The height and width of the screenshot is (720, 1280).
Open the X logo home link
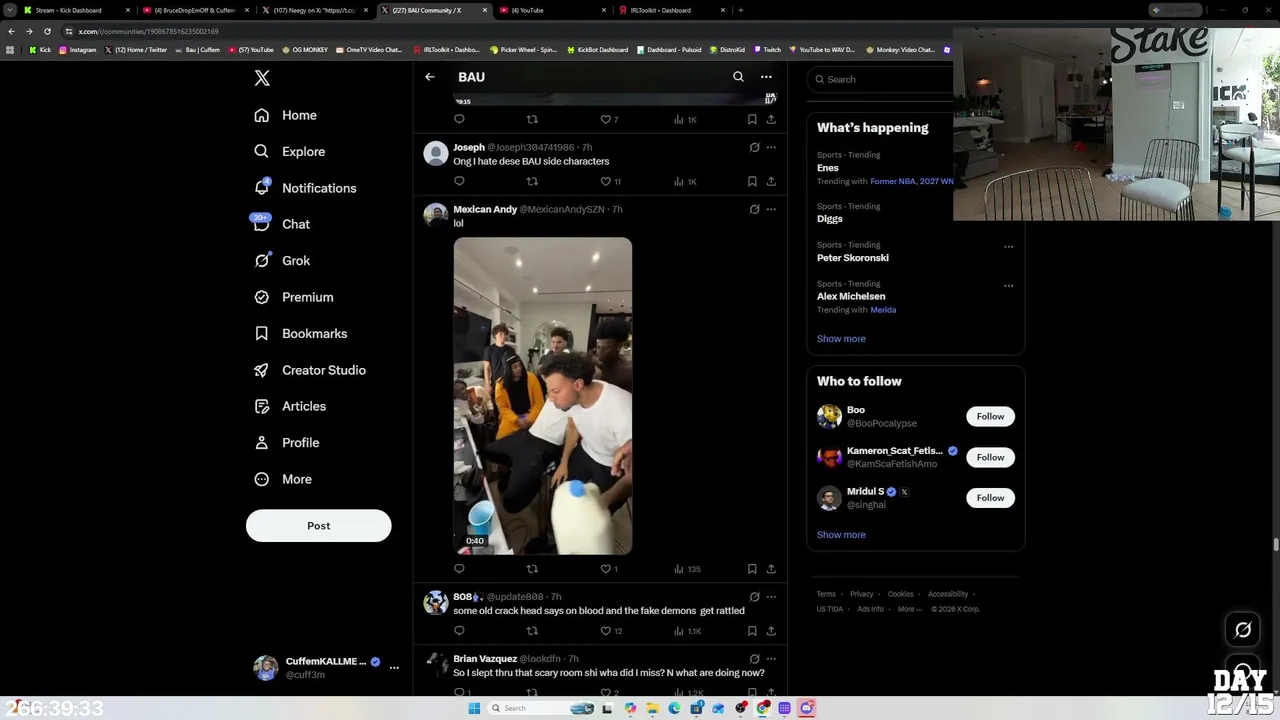pos(262,78)
